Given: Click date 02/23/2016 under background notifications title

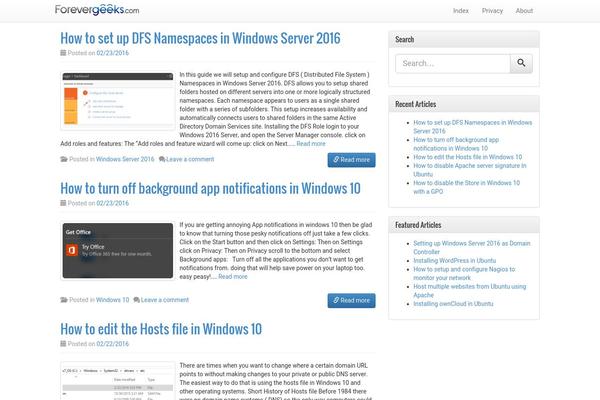Looking at the screenshot, I should [x=112, y=203].
